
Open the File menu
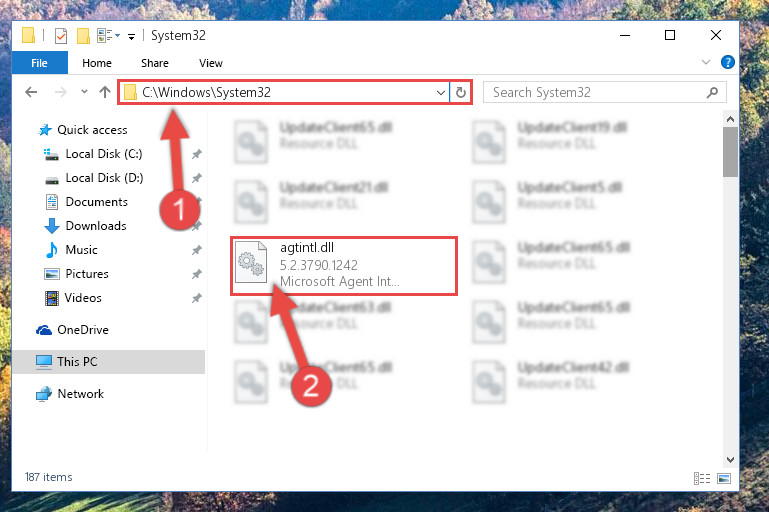click(x=40, y=63)
